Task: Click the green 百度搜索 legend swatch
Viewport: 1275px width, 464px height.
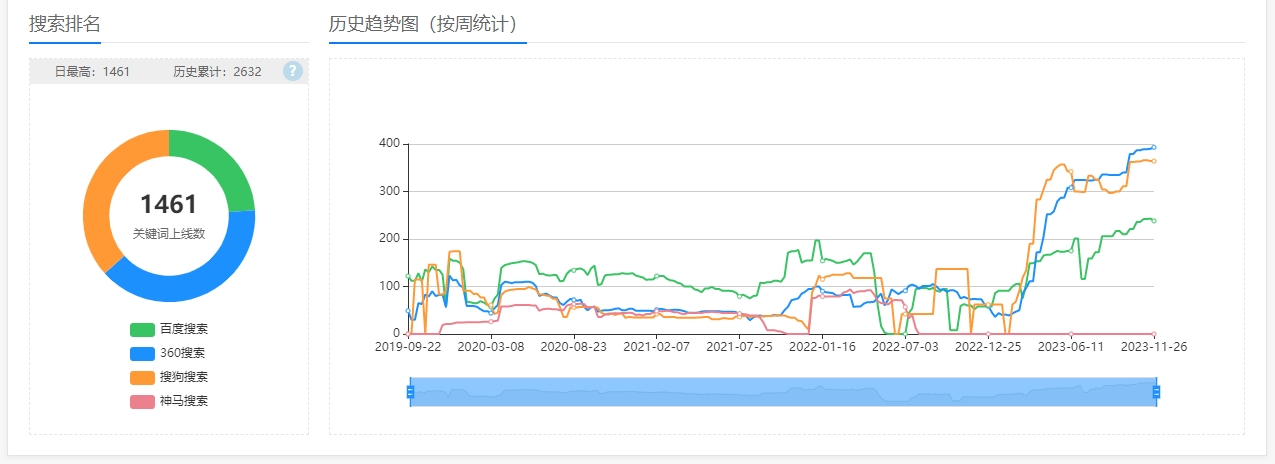Action: point(142,329)
